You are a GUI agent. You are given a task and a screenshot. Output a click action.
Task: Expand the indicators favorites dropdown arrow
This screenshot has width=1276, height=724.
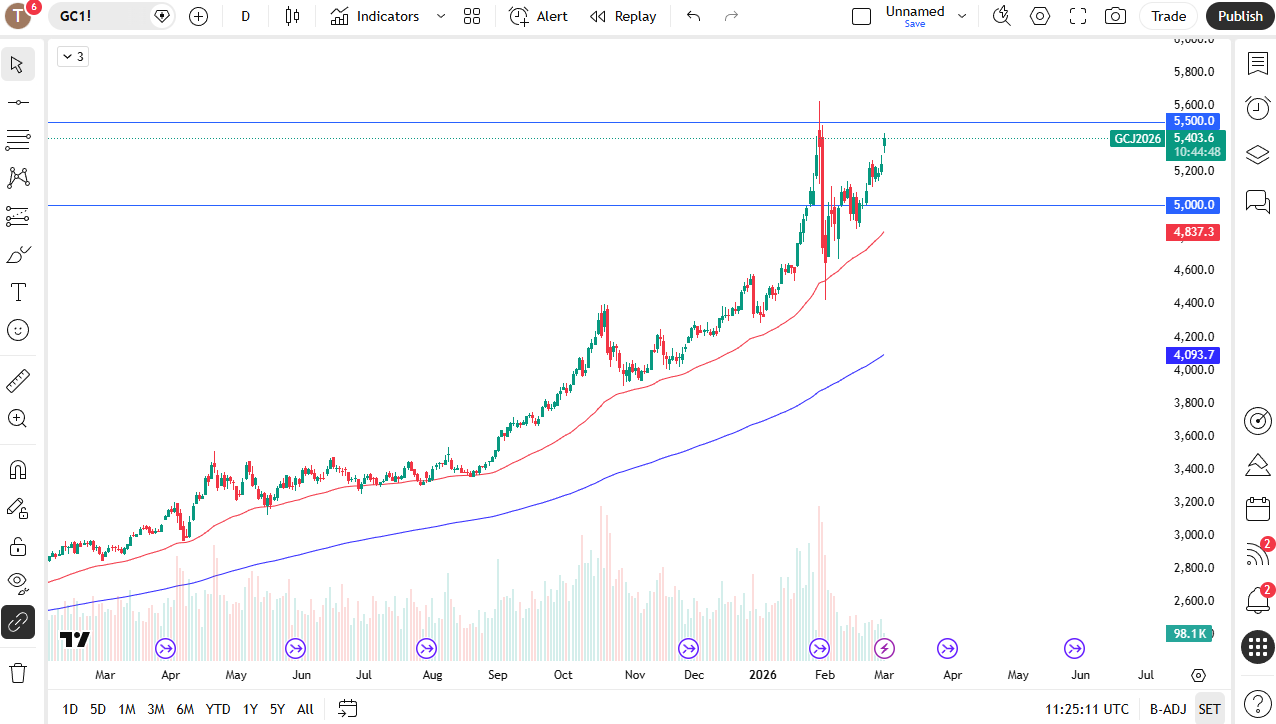440,16
